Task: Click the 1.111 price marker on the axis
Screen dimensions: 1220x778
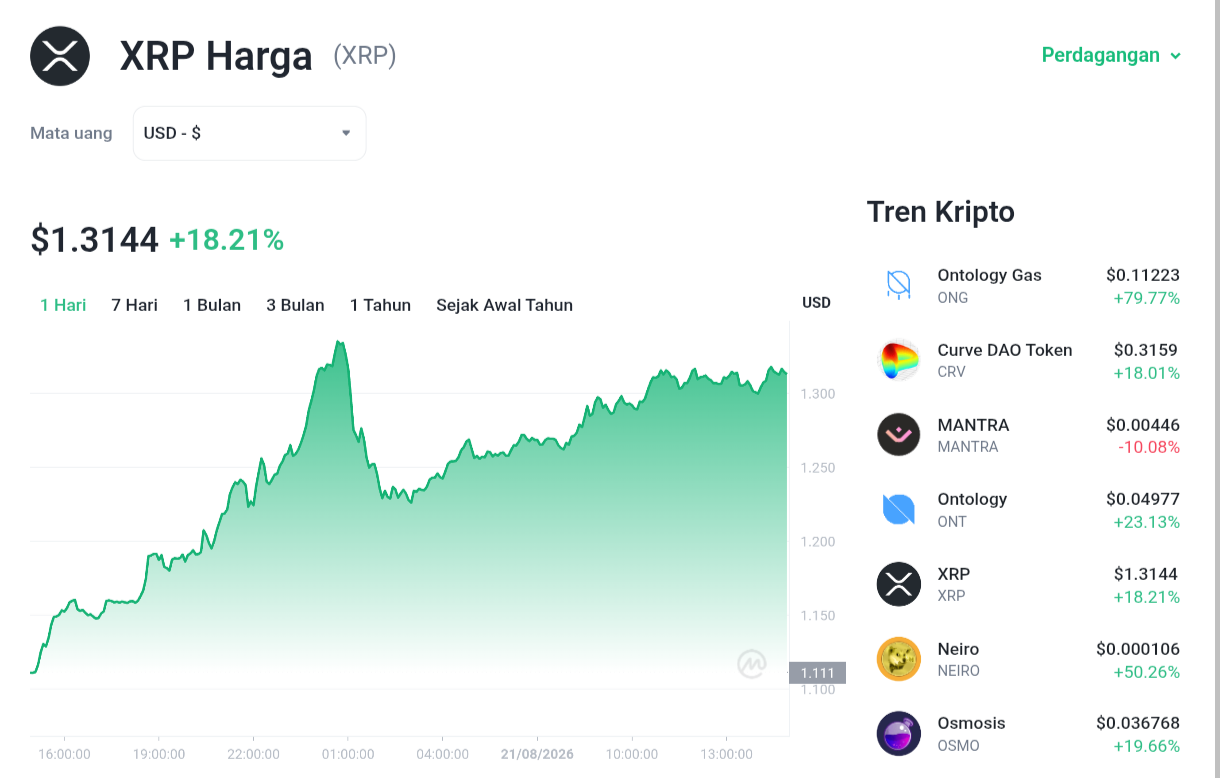Action: point(817,673)
